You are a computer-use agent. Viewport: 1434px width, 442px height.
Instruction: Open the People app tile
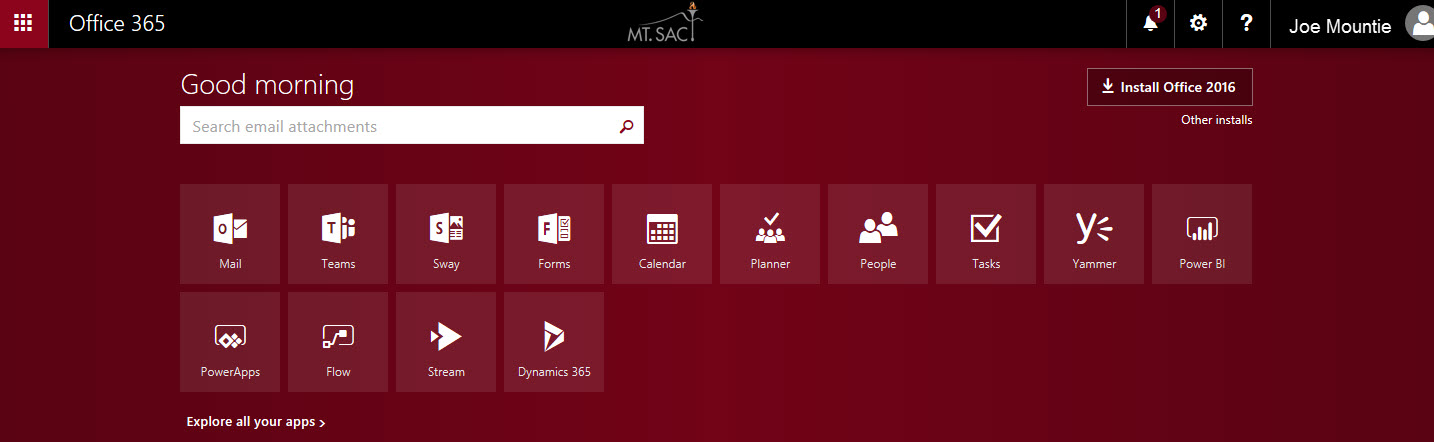(x=878, y=234)
